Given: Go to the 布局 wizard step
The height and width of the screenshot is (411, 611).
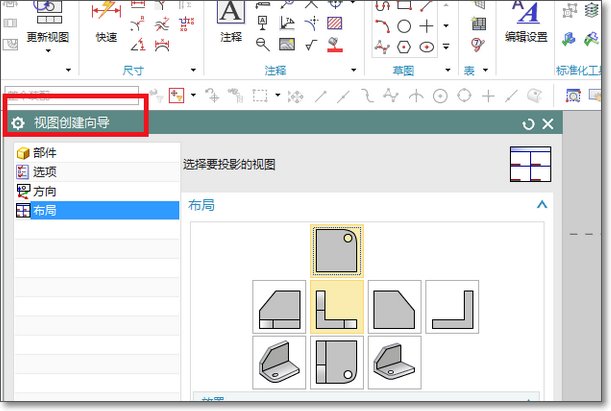Looking at the screenshot, I should tap(97, 210).
